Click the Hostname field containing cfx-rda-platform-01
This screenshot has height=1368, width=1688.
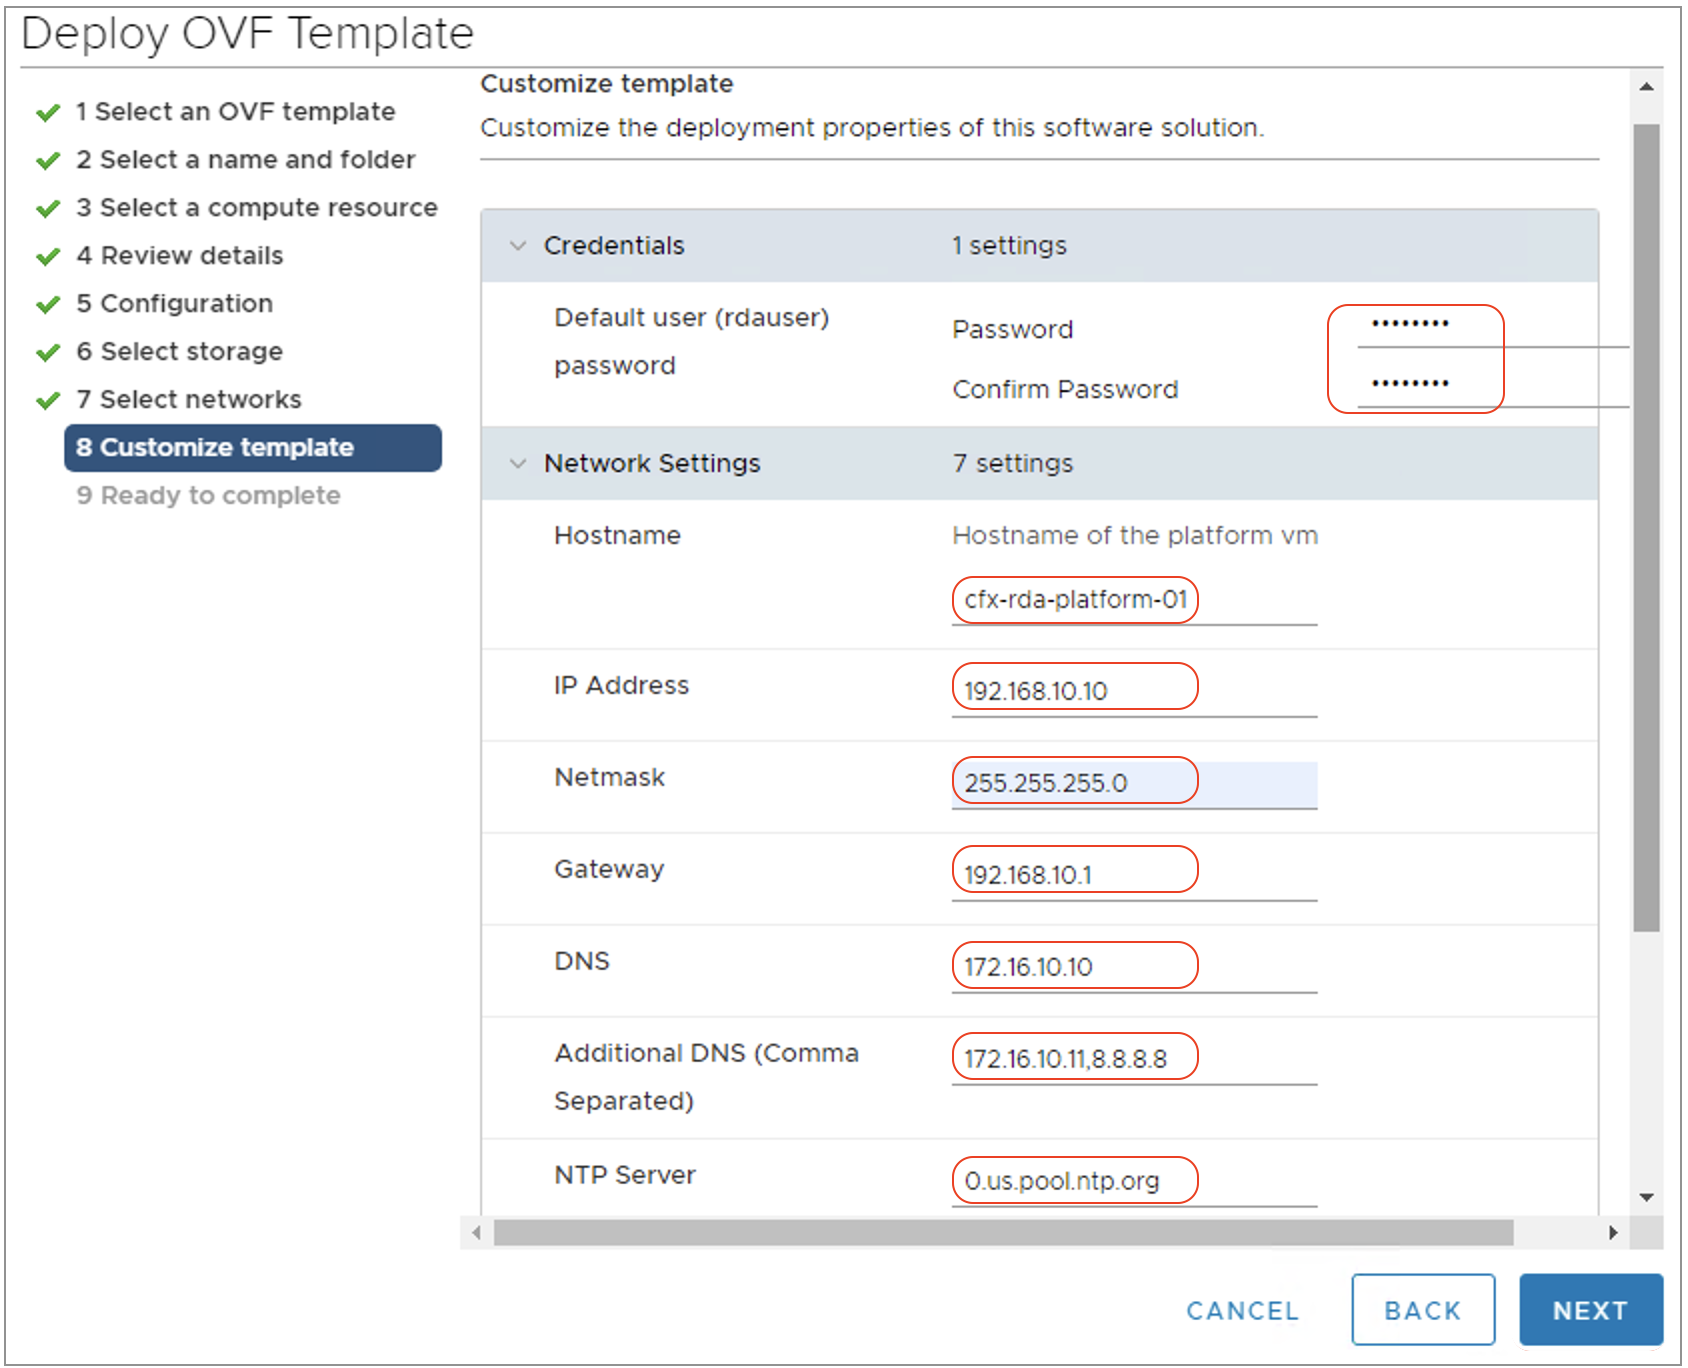[1074, 598]
